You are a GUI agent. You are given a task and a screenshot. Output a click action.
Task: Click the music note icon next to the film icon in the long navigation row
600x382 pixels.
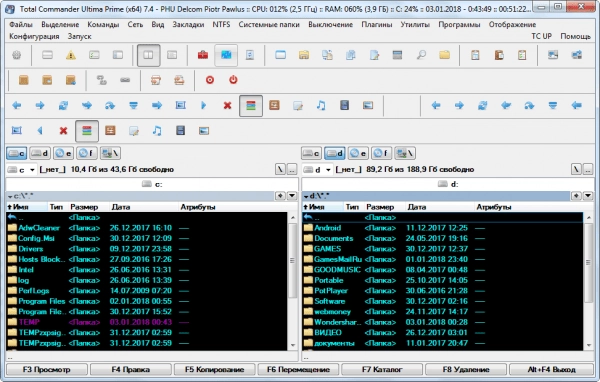(321, 105)
